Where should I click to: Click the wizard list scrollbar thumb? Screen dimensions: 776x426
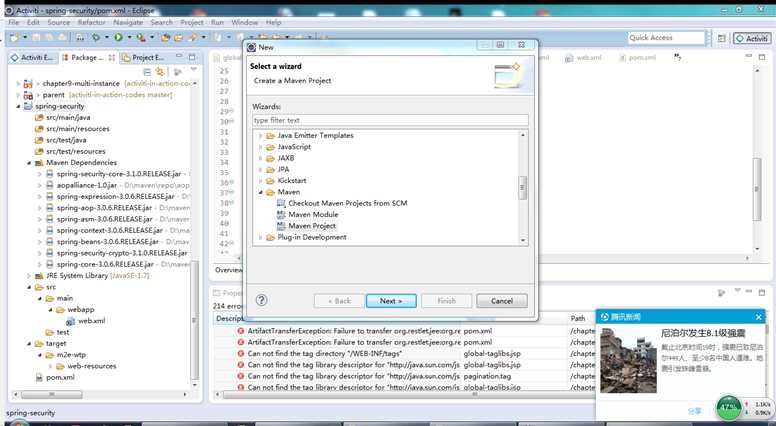click(522, 188)
